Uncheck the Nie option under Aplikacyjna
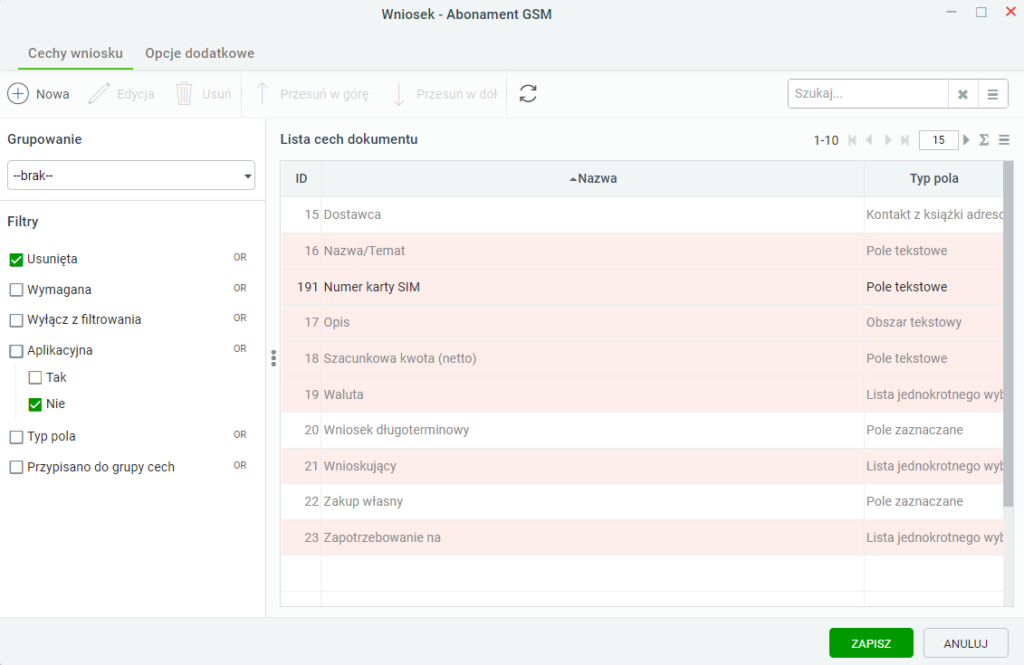 click(x=35, y=404)
